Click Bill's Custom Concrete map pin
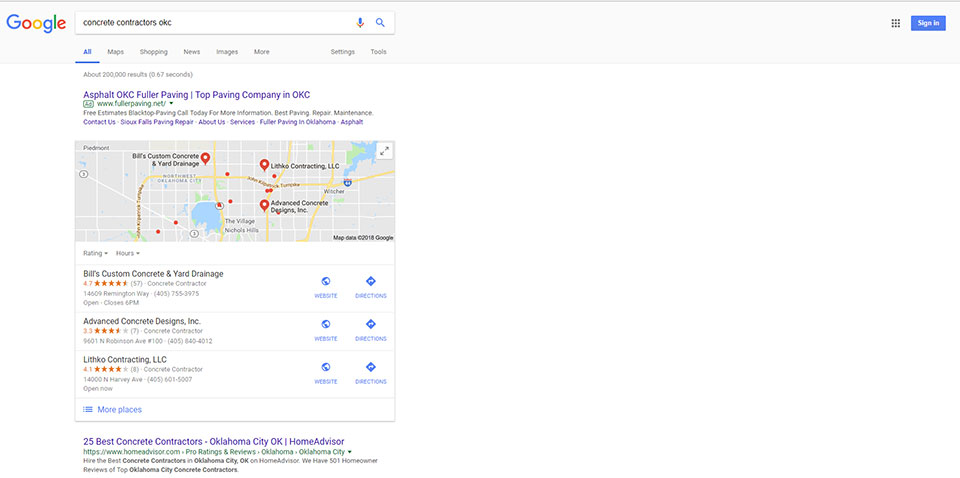The image size is (960, 478). [x=206, y=159]
